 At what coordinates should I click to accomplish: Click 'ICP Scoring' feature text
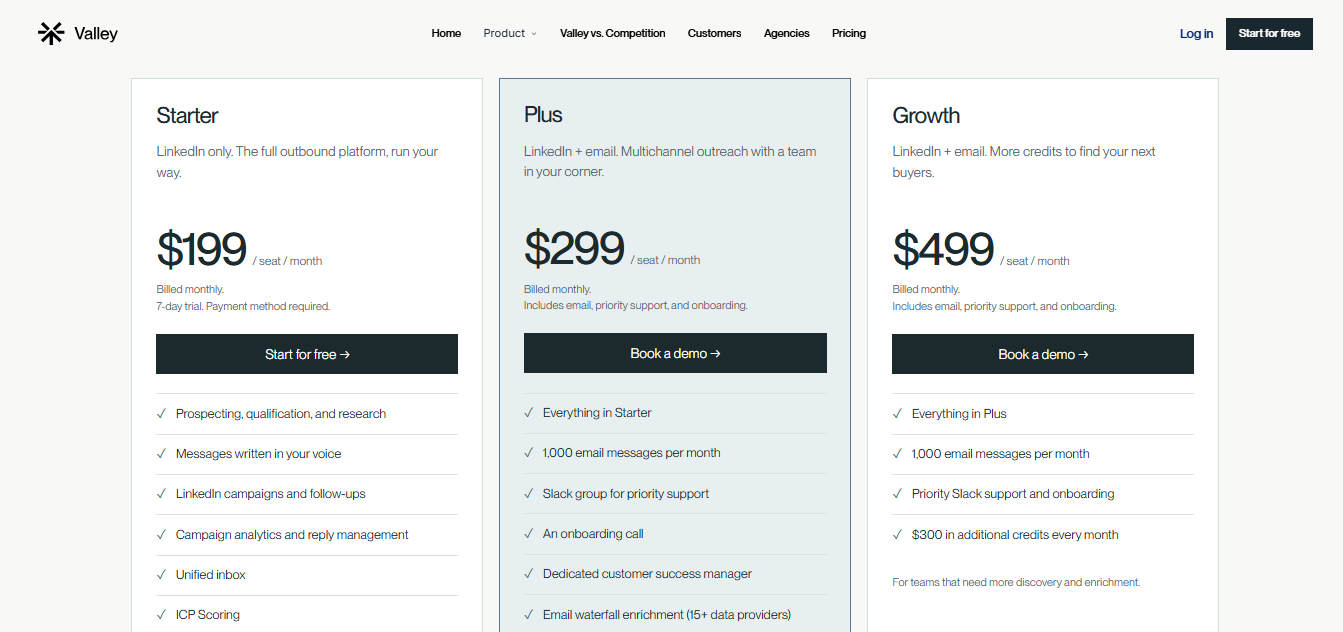[208, 614]
